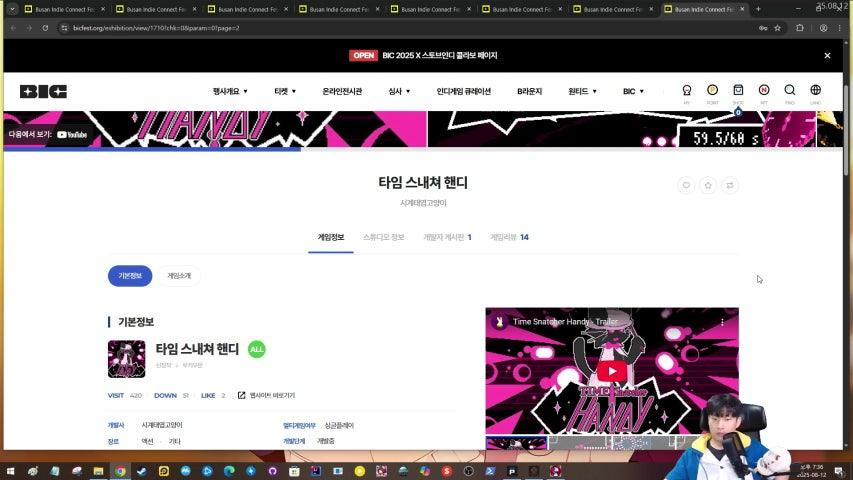Open the Chrome taskbar icon
Viewport: 853px width, 480px height.
[x=120, y=471]
